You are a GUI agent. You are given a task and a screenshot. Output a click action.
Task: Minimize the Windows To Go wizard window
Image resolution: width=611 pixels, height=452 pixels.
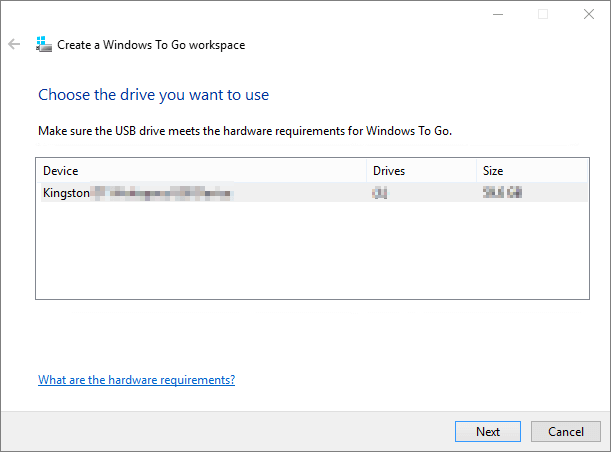497,14
